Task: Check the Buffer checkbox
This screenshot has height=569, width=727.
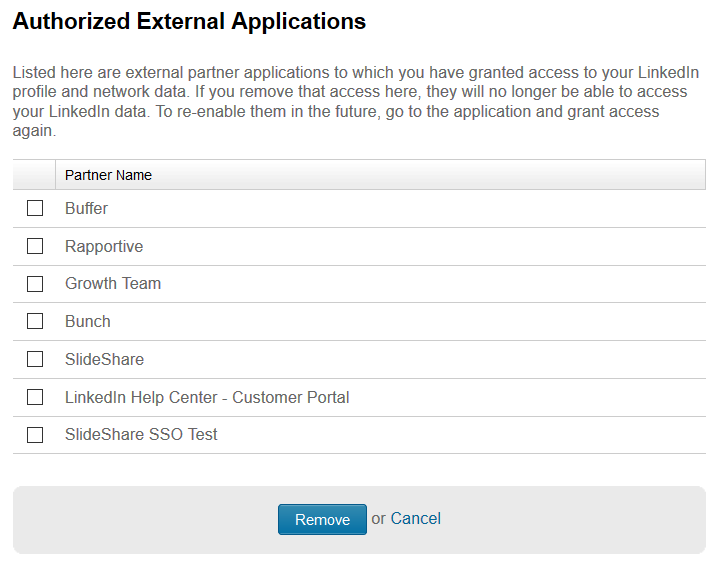Action: click(35, 208)
